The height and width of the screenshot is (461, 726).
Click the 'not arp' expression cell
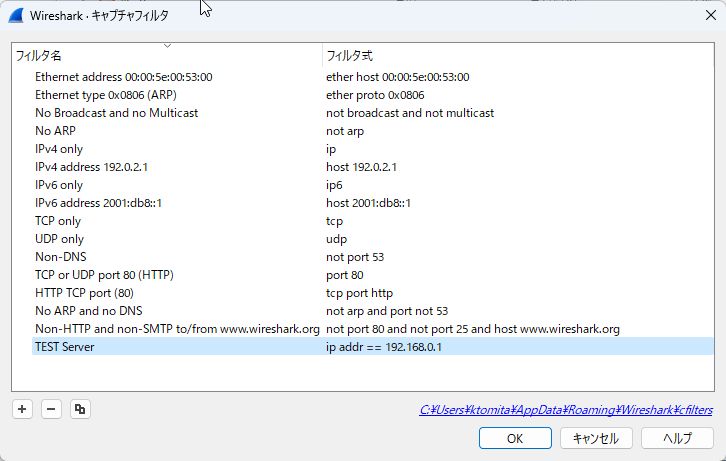coord(345,131)
